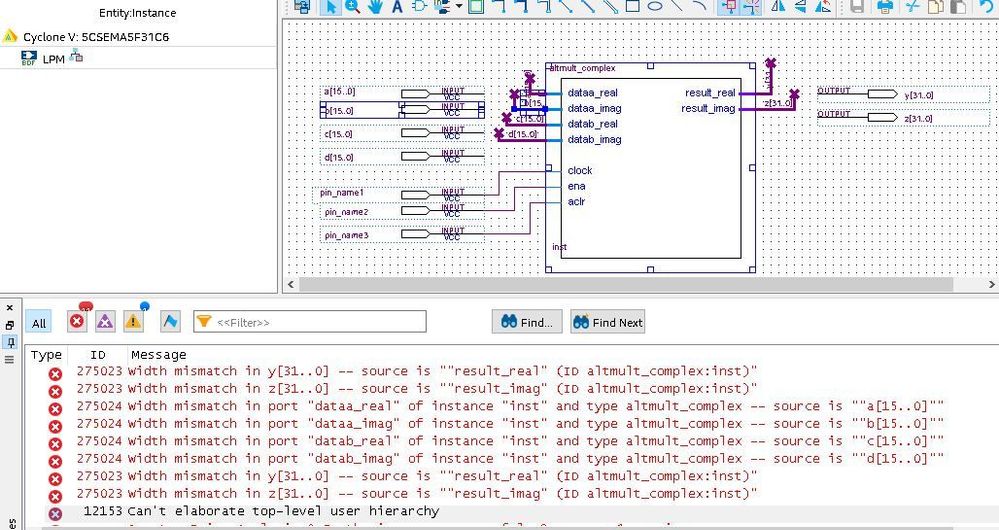Viewport: 999px width, 530px height.
Task: Choose the Orthogonal Bus tool
Action: click(x=522, y=6)
